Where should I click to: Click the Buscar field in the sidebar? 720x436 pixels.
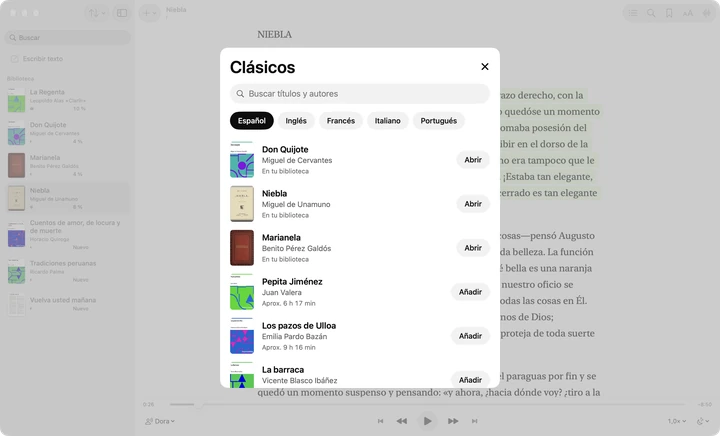tap(68, 38)
